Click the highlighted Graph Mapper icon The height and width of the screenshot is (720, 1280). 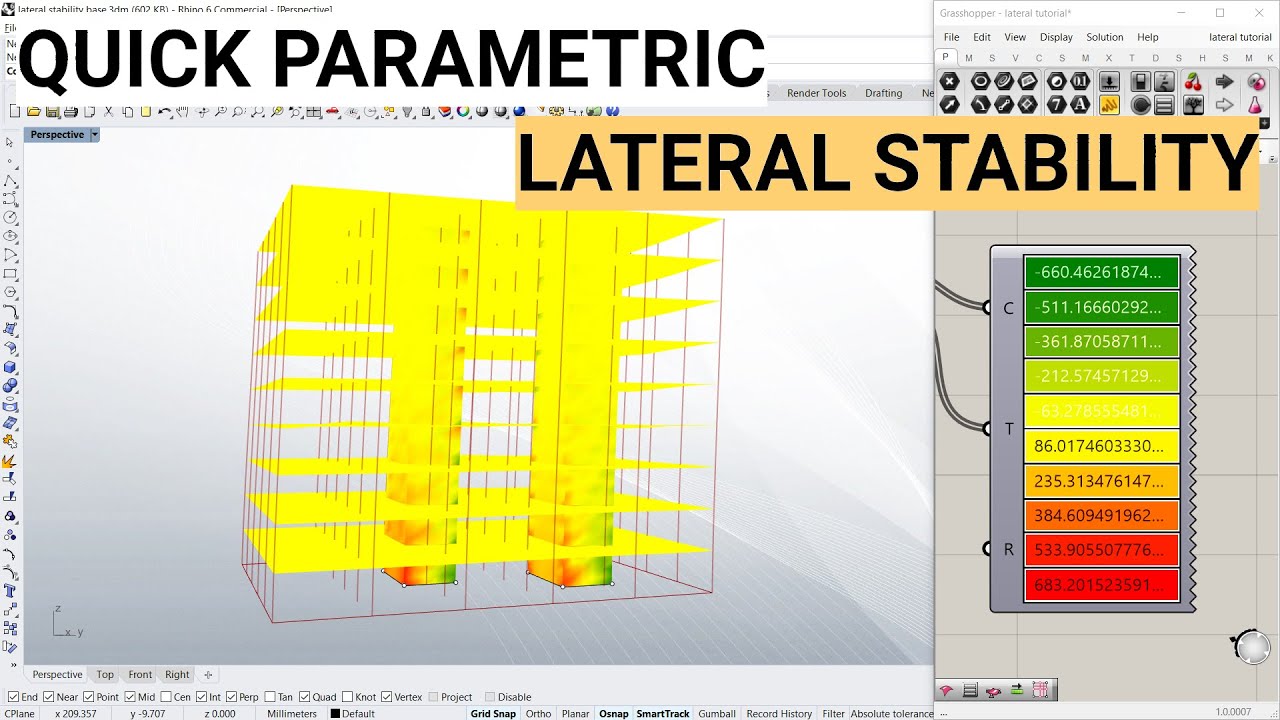click(1109, 104)
